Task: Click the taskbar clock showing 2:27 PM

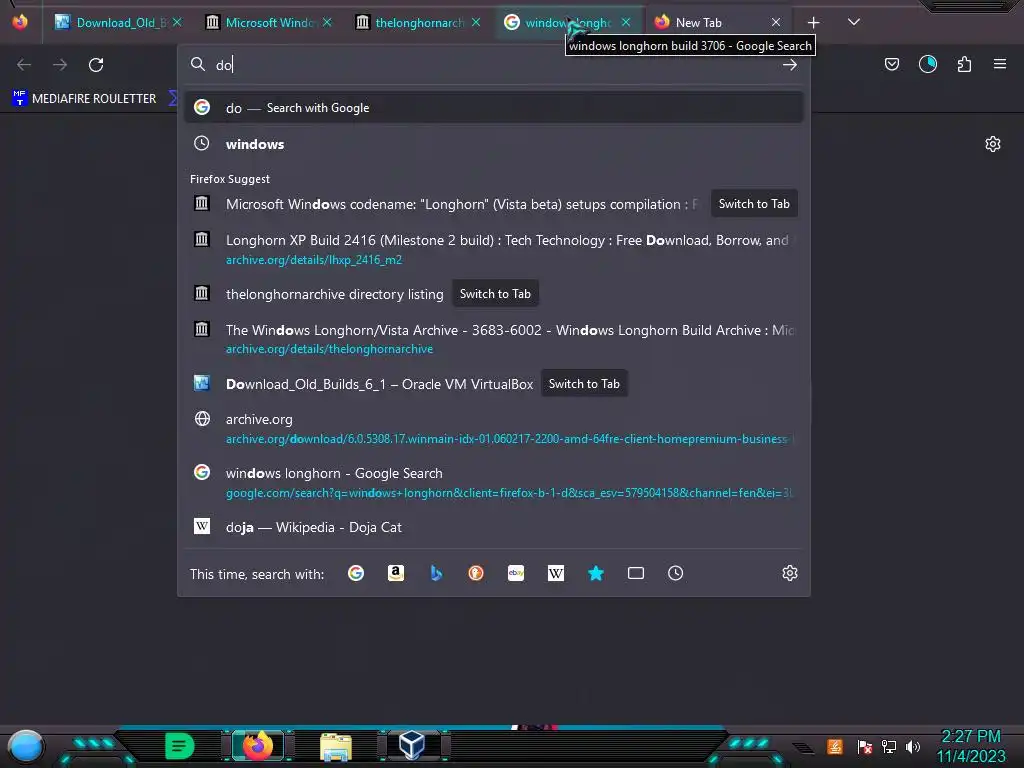Action: tap(971, 746)
